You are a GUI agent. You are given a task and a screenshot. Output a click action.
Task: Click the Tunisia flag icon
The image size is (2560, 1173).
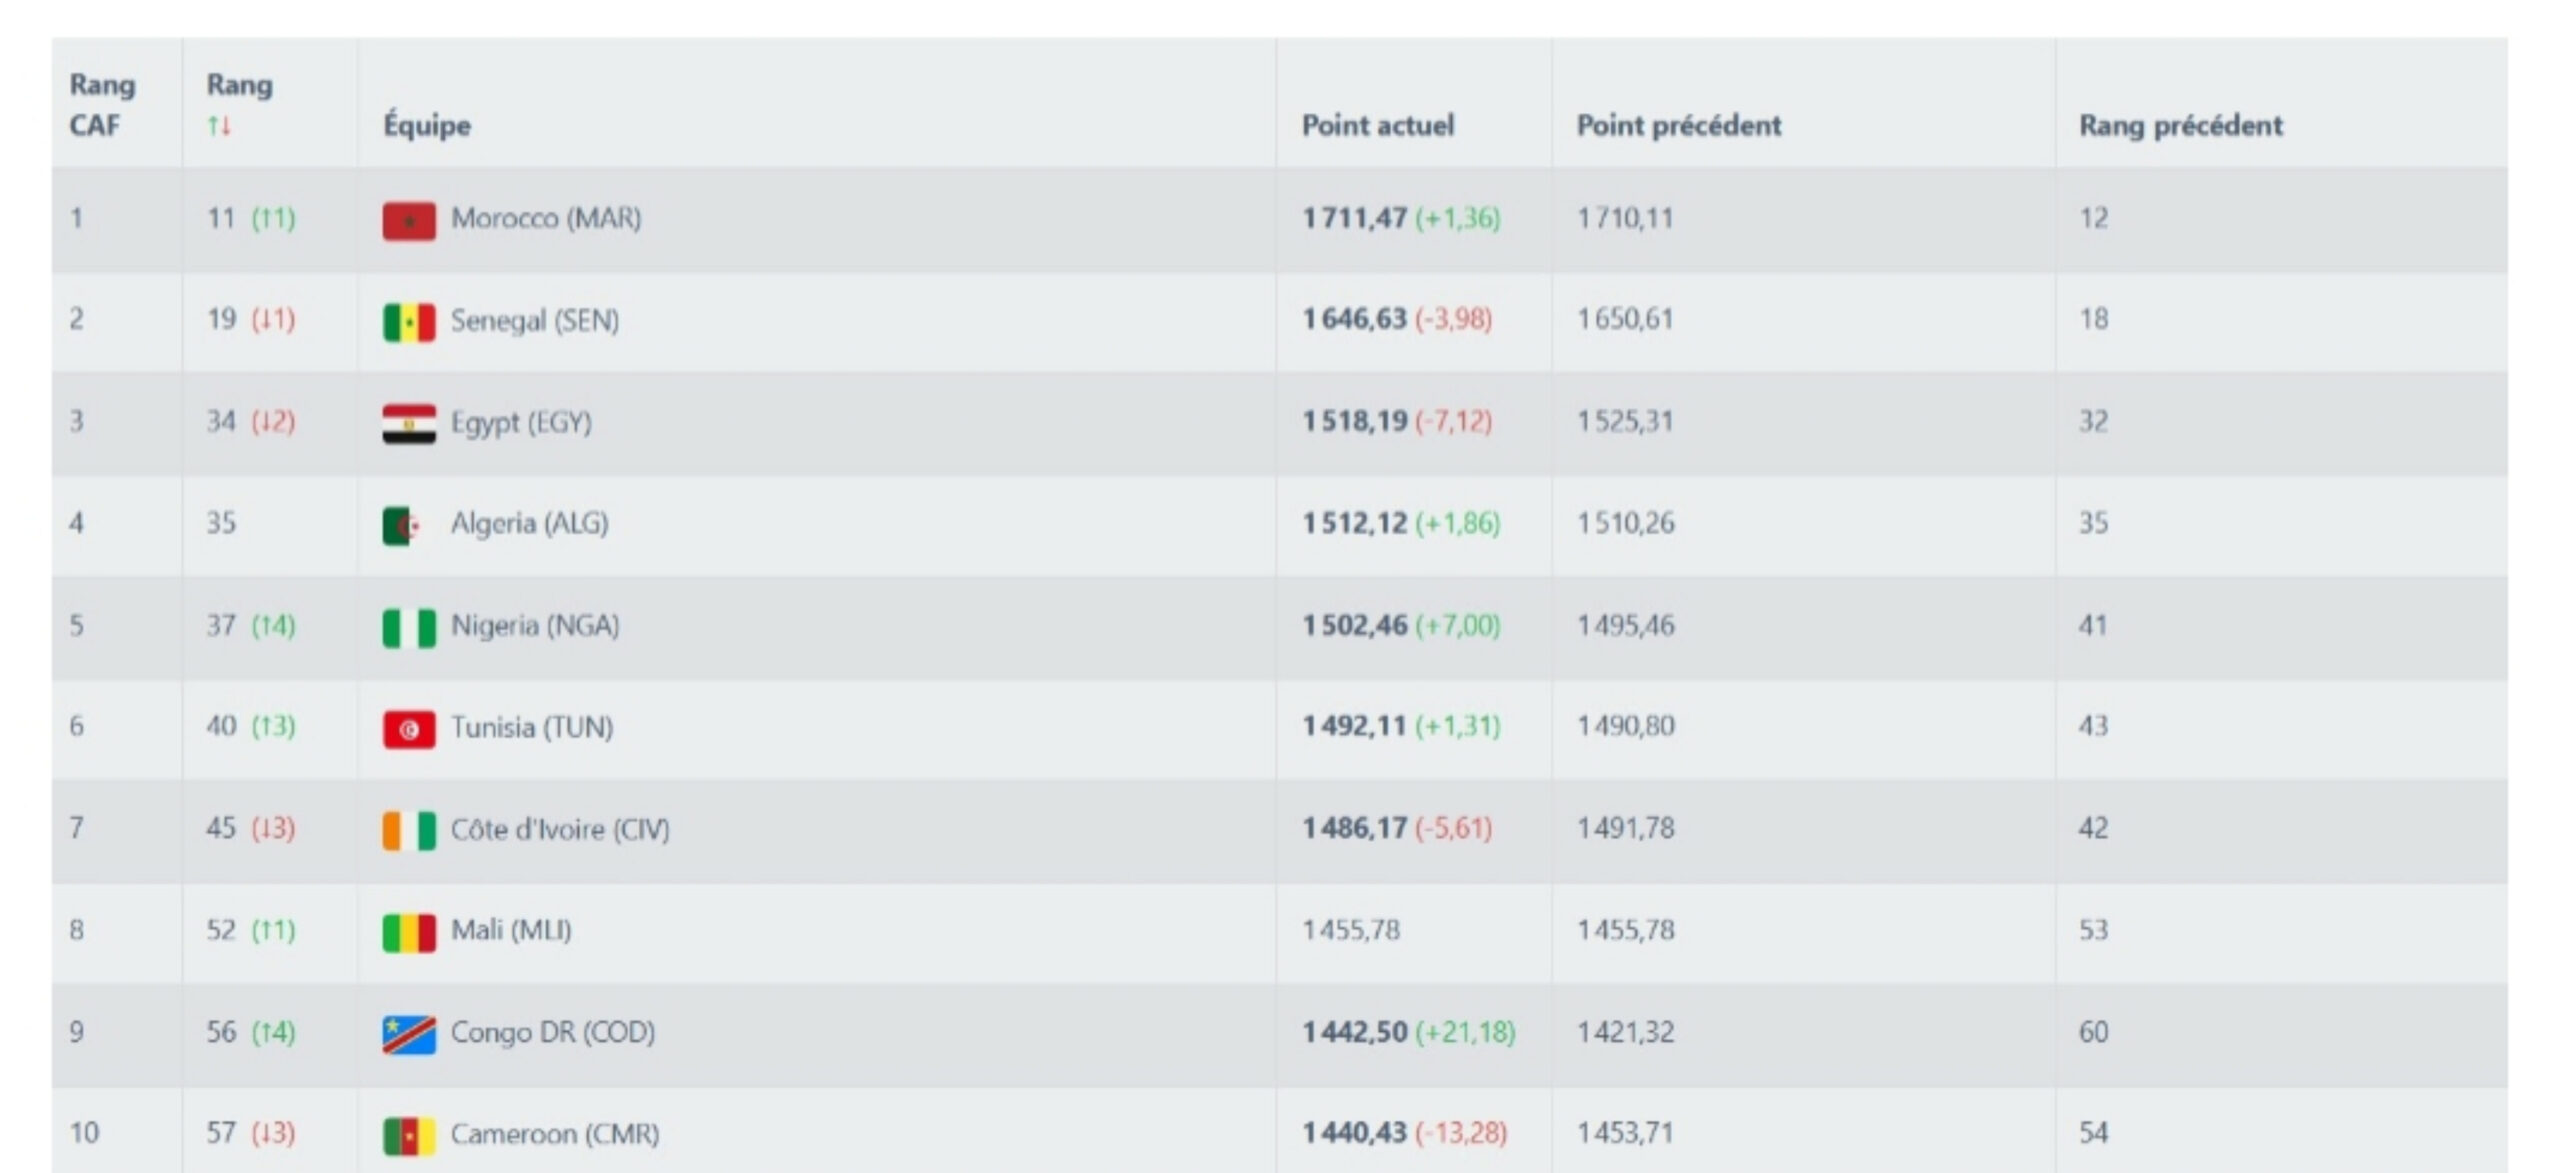[409, 729]
